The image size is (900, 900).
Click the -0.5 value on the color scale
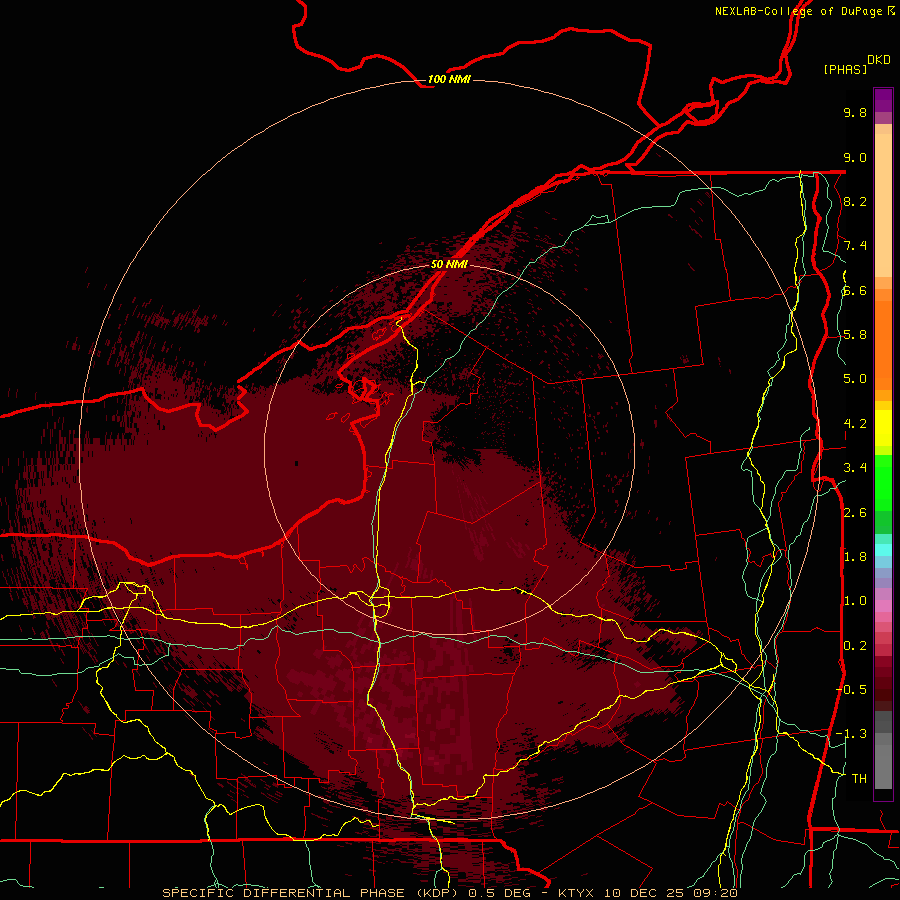tap(851, 690)
